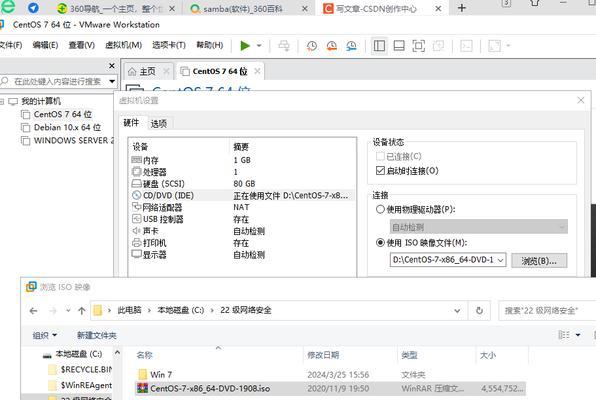Toggle the 已连接(C) checkbox
Viewport: 596px width, 400px height.
tap(380, 156)
